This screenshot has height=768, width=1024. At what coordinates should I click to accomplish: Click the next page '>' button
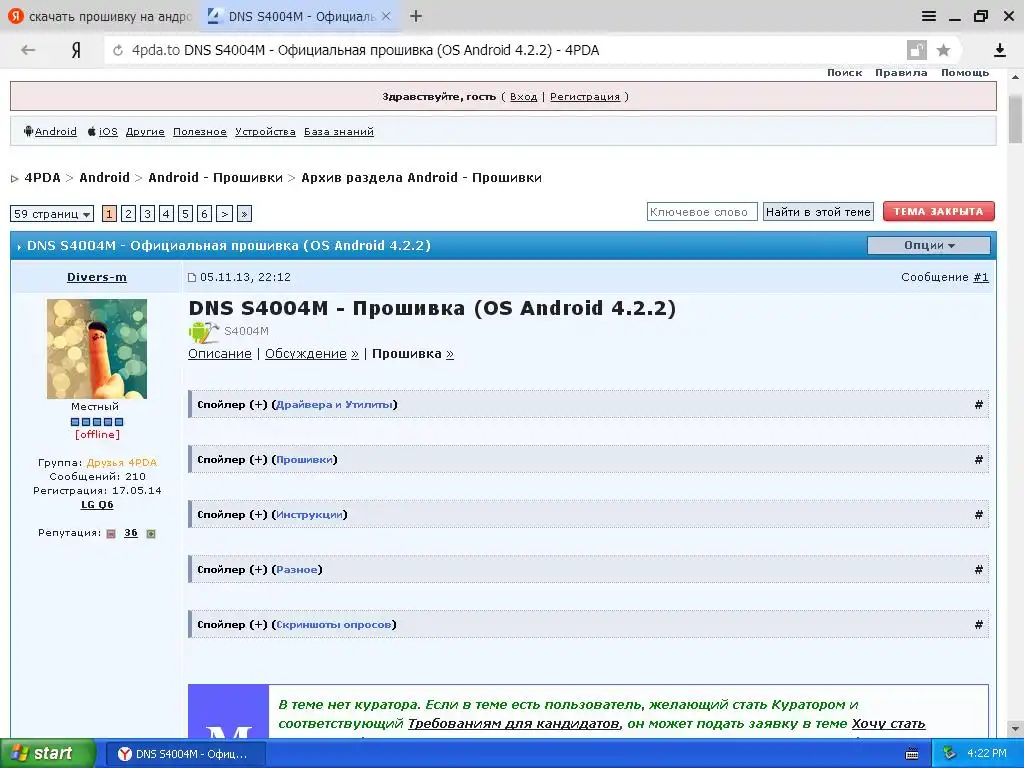224,214
